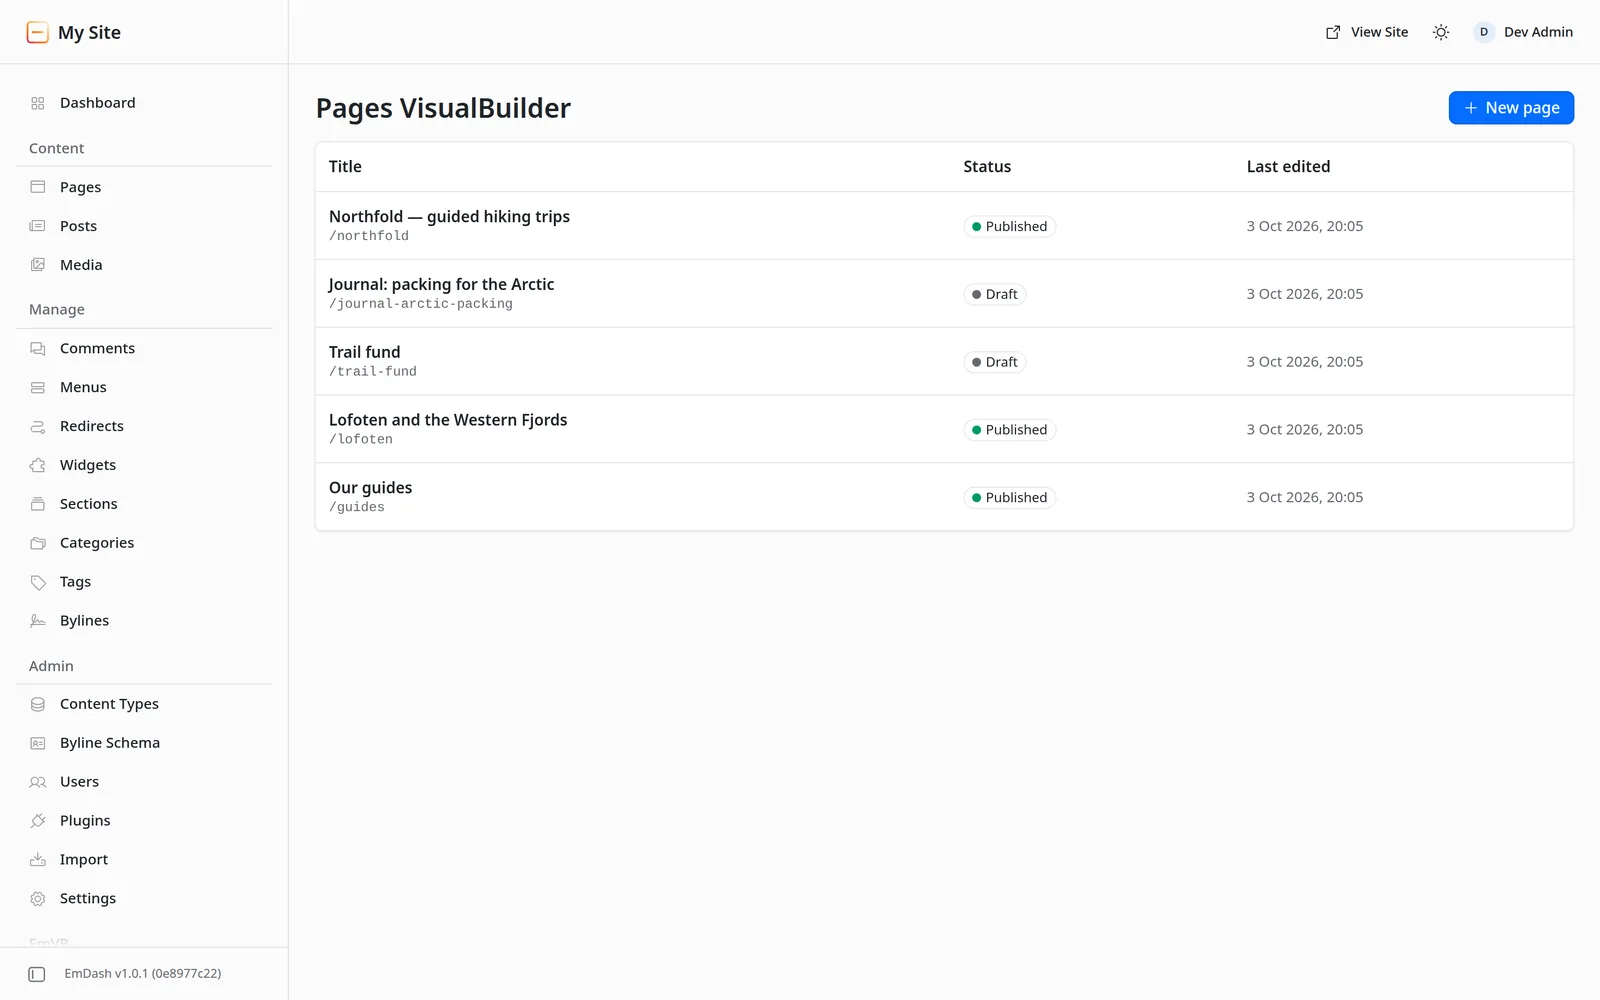The height and width of the screenshot is (1000, 1600).
Task: Click the Widgets puzzle icon
Action: (38, 465)
